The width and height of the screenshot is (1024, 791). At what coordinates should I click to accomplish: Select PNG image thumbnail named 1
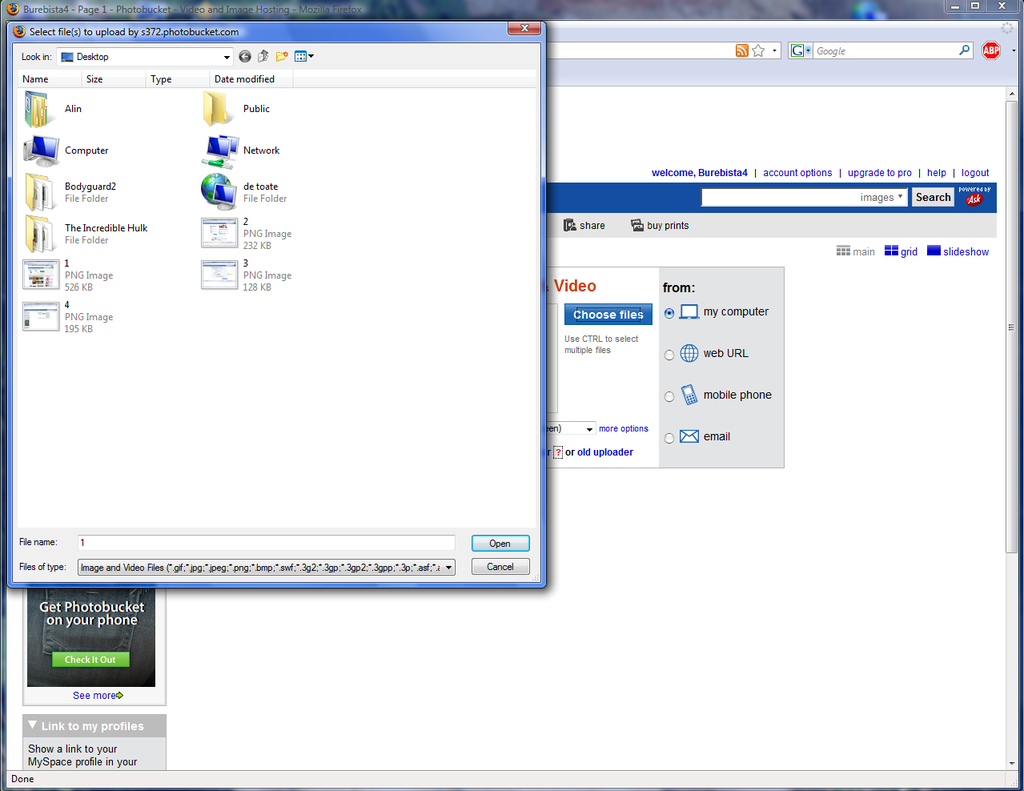(x=40, y=274)
